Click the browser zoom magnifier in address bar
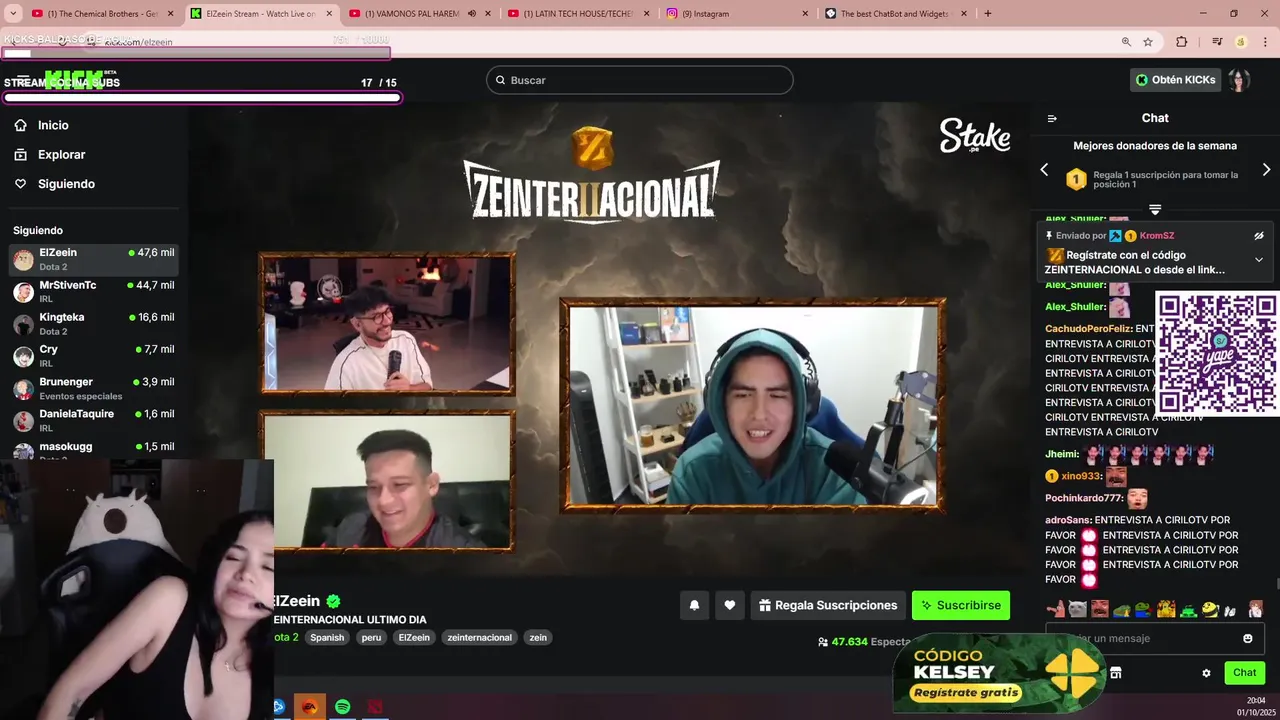Screen dimensions: 1280x720 (1126, 42)
